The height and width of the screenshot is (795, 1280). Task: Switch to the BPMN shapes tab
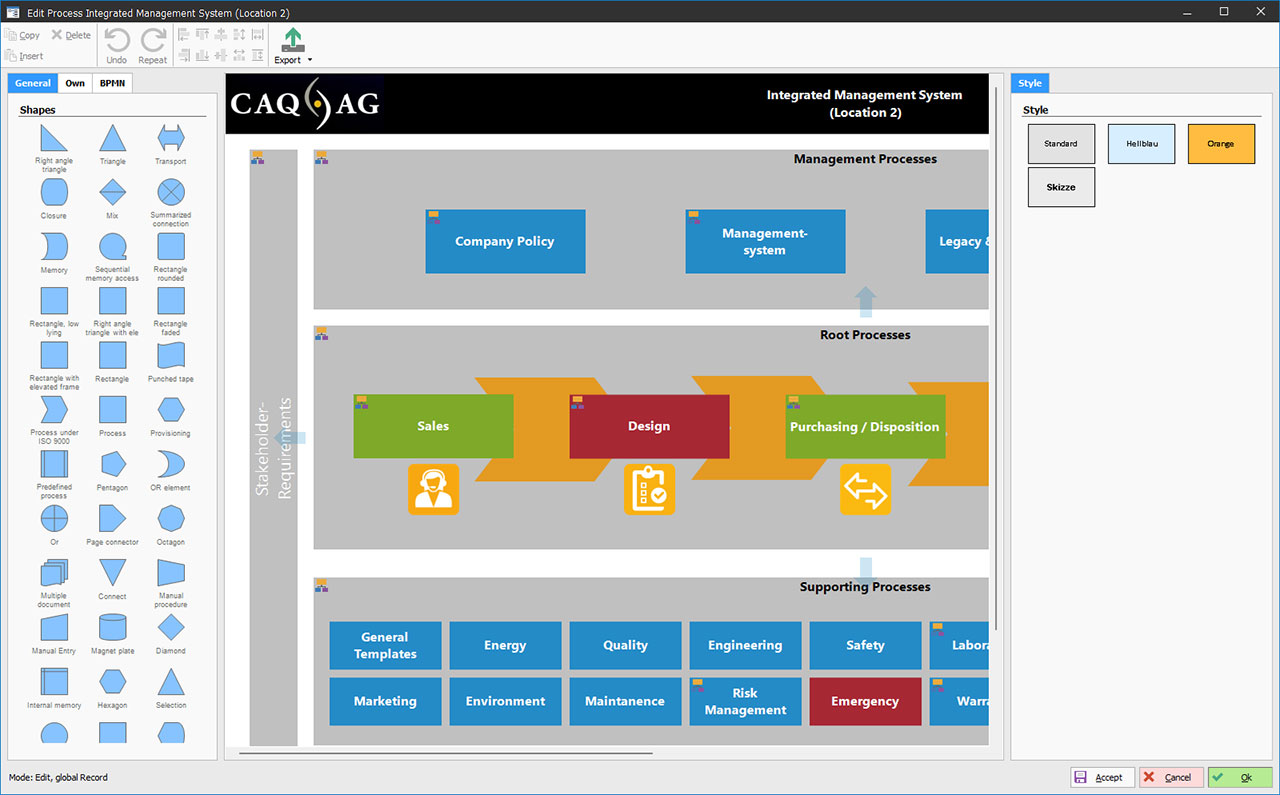click(x=112, y=83)
